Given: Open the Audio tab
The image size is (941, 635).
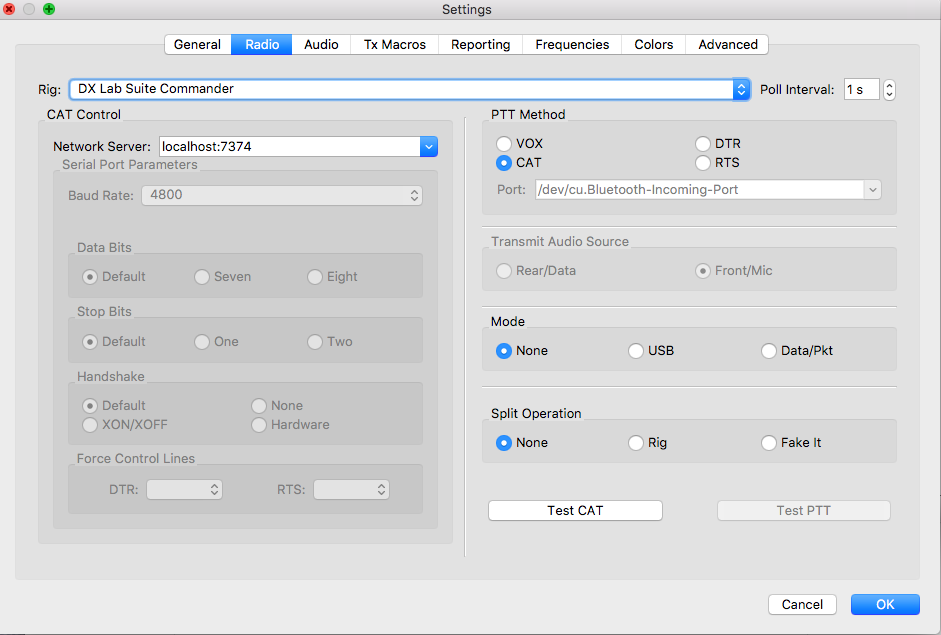Looking at the screenshot, I should click(x=321, y=44).
